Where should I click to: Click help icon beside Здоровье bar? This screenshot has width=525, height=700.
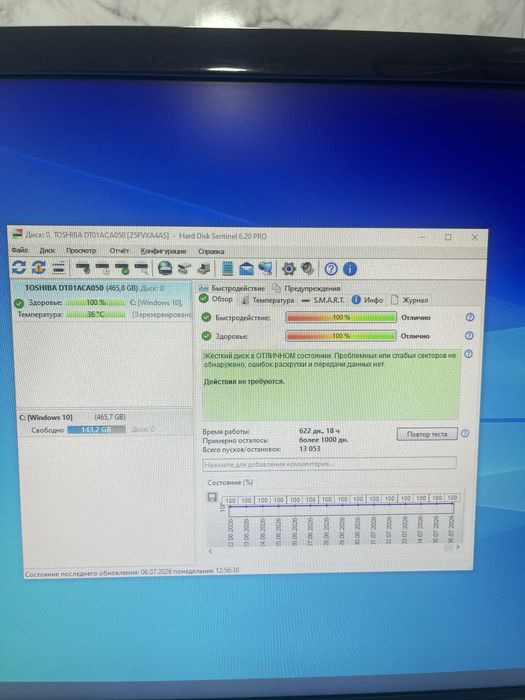[x=470, y=335]
